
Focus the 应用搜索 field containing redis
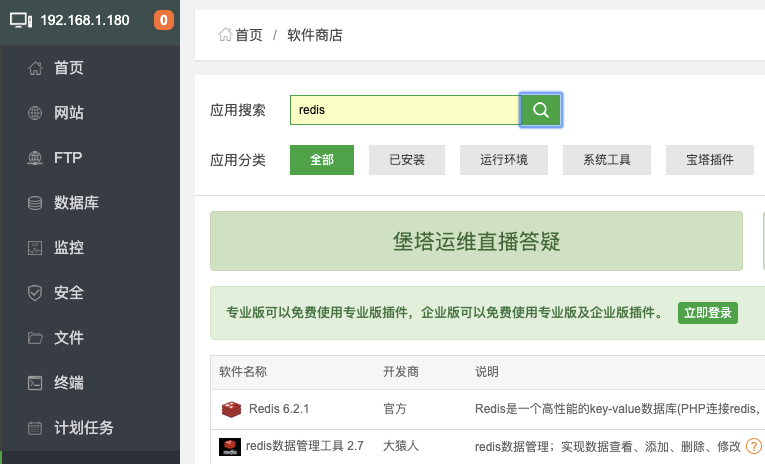pos(405,110)
